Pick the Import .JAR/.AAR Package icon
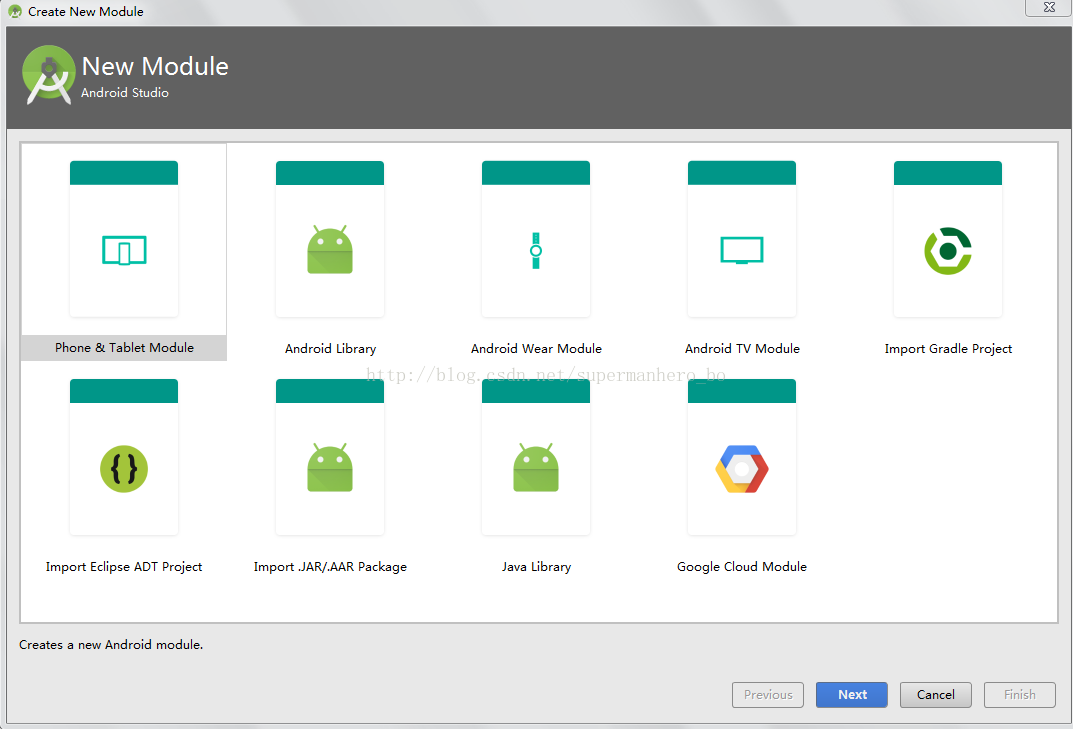Screen dimensions: 1073x729 click(330, 468)
